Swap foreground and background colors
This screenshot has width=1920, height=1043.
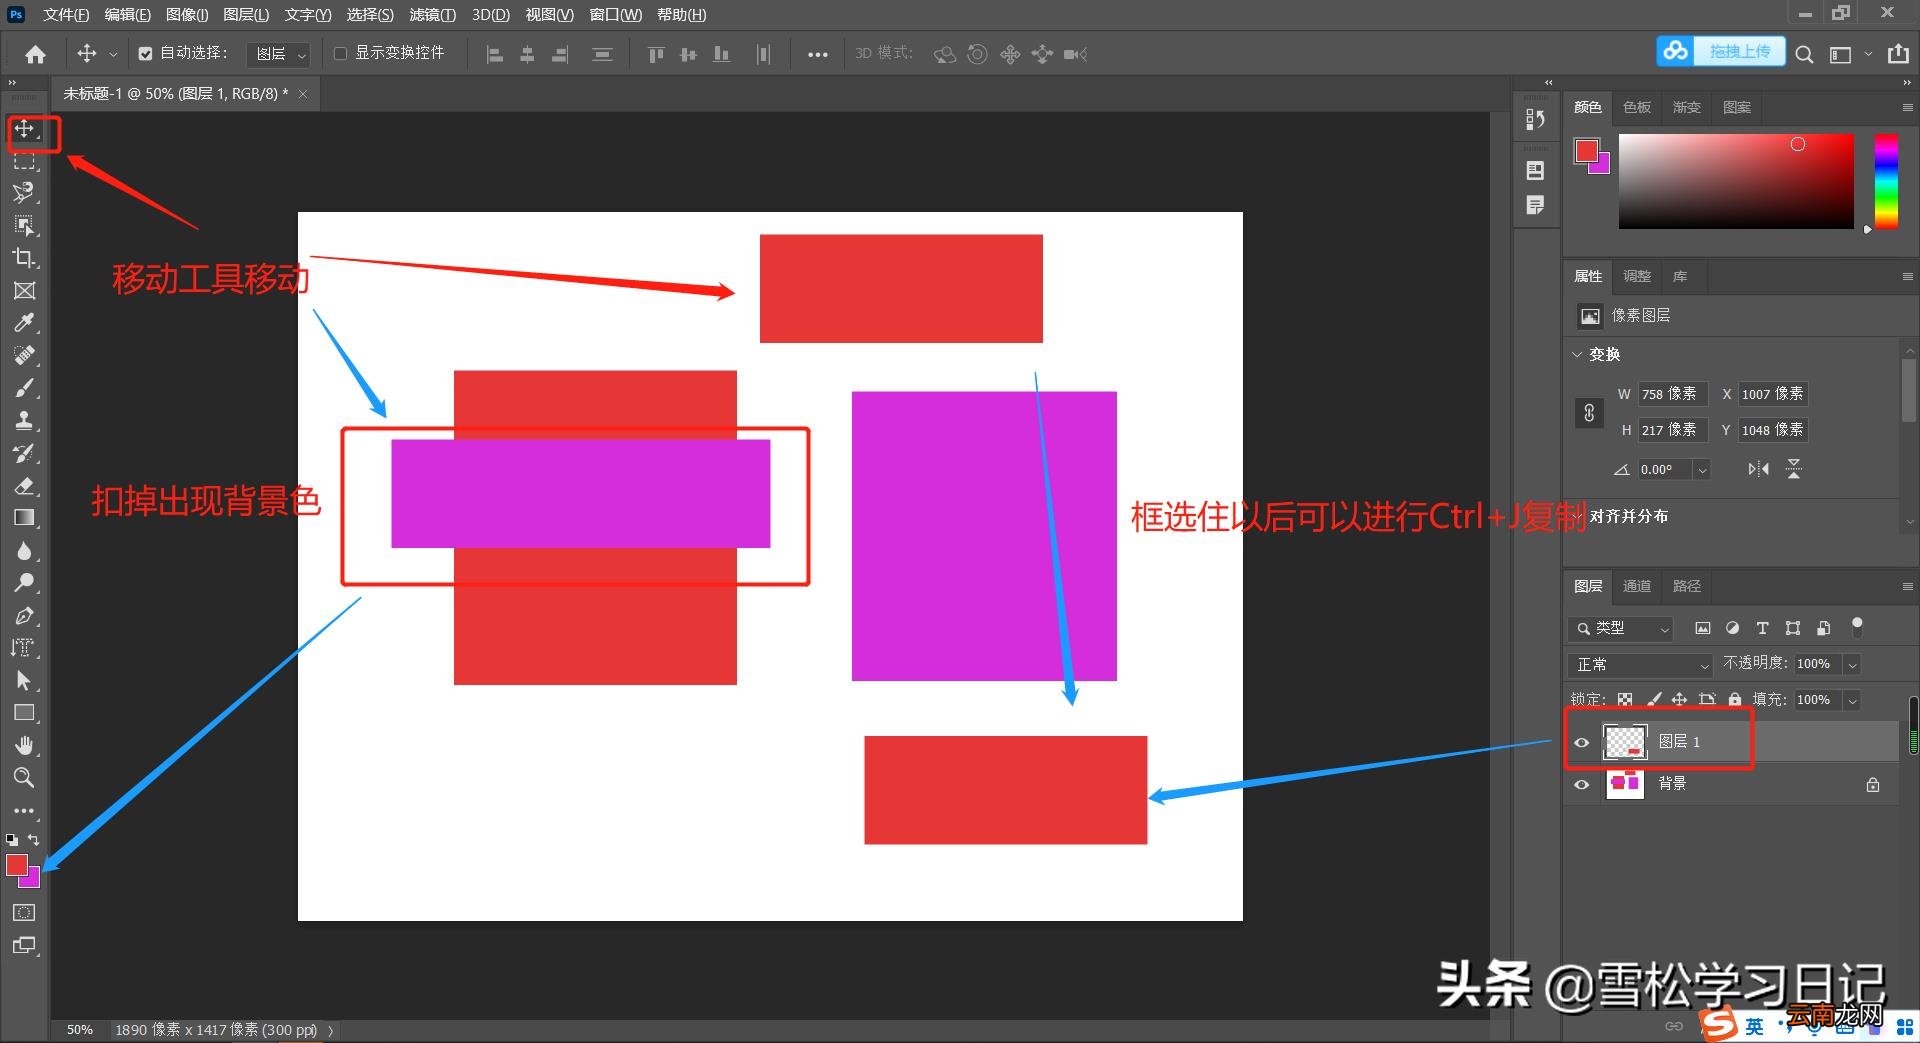(33, 840)
